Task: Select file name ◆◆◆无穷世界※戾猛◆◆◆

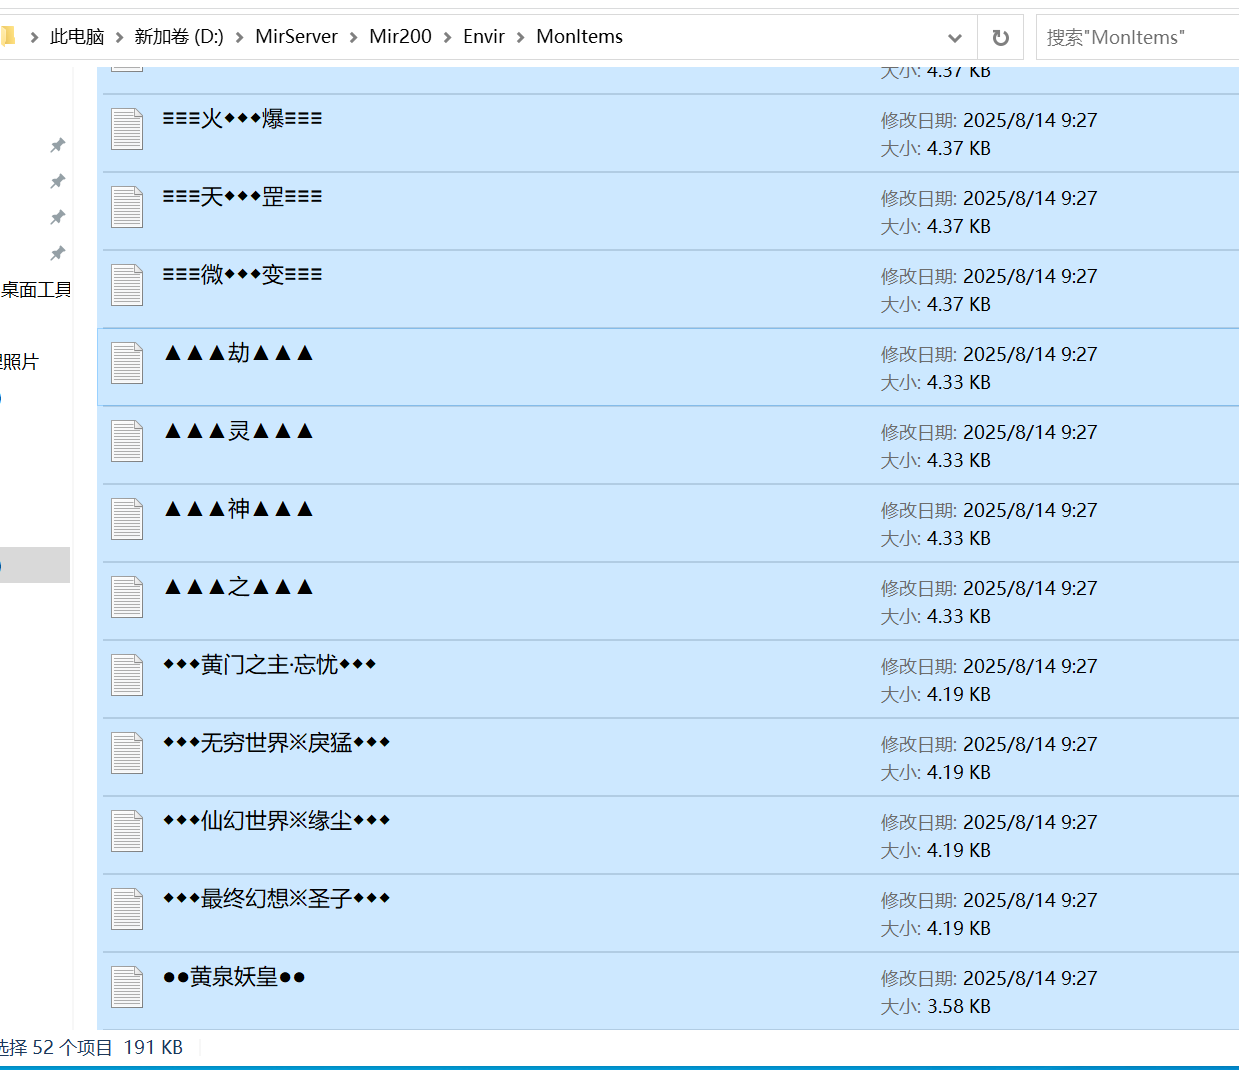Action: pos(276,743)
